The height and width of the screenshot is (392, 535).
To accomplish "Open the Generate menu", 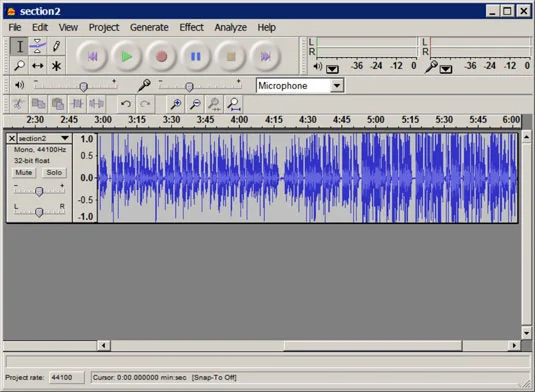I will [149, 27].
